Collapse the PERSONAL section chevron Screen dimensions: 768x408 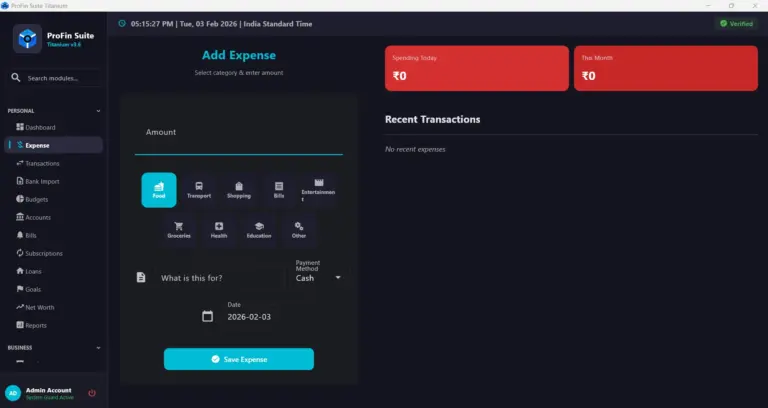coord(98,111)
